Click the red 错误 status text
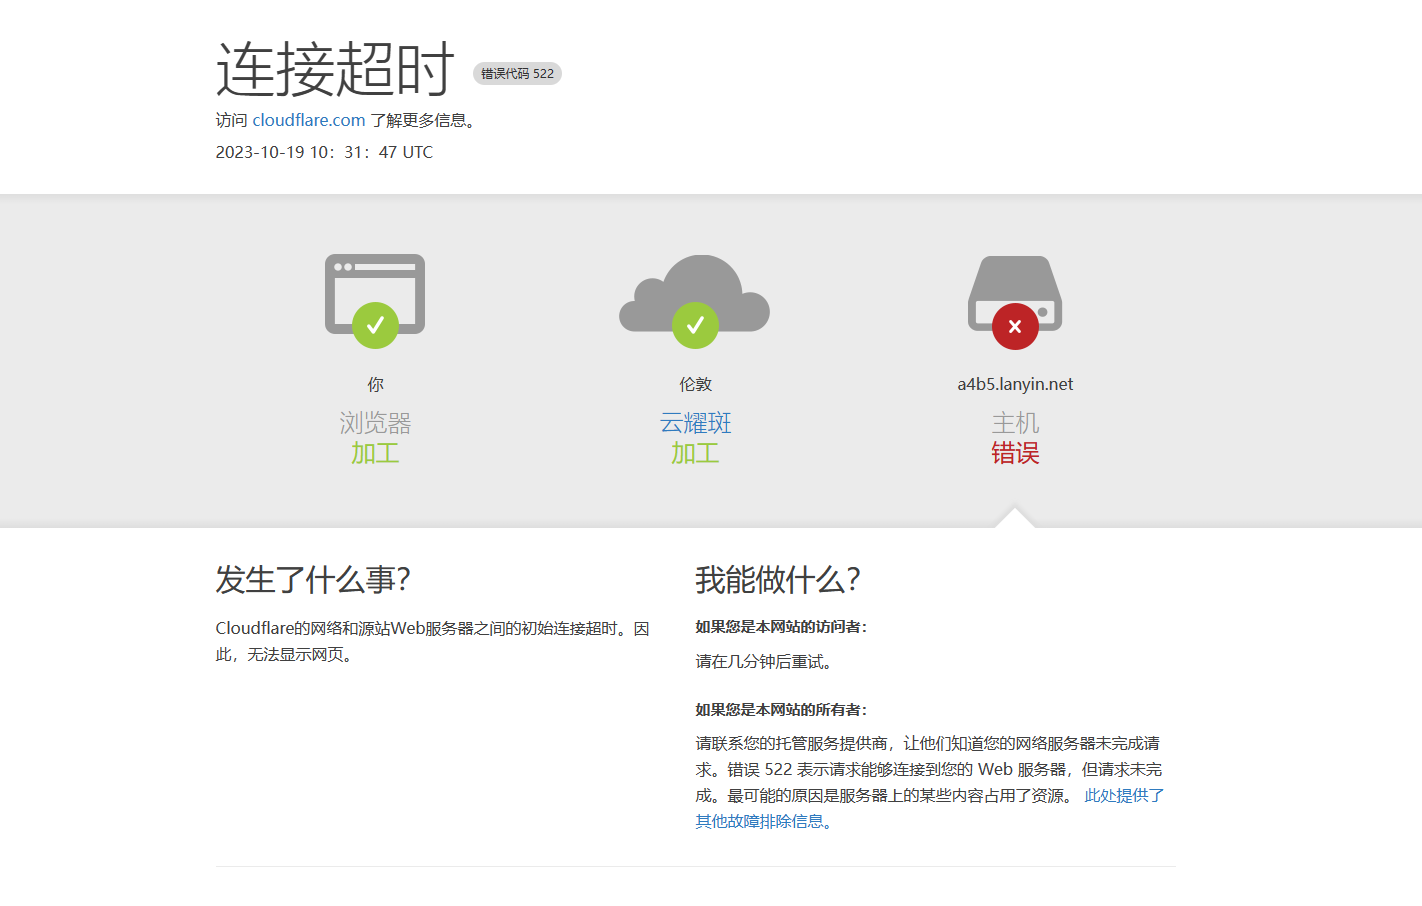Viewport: 1422px width, 906px height. tap(1015, 453)
